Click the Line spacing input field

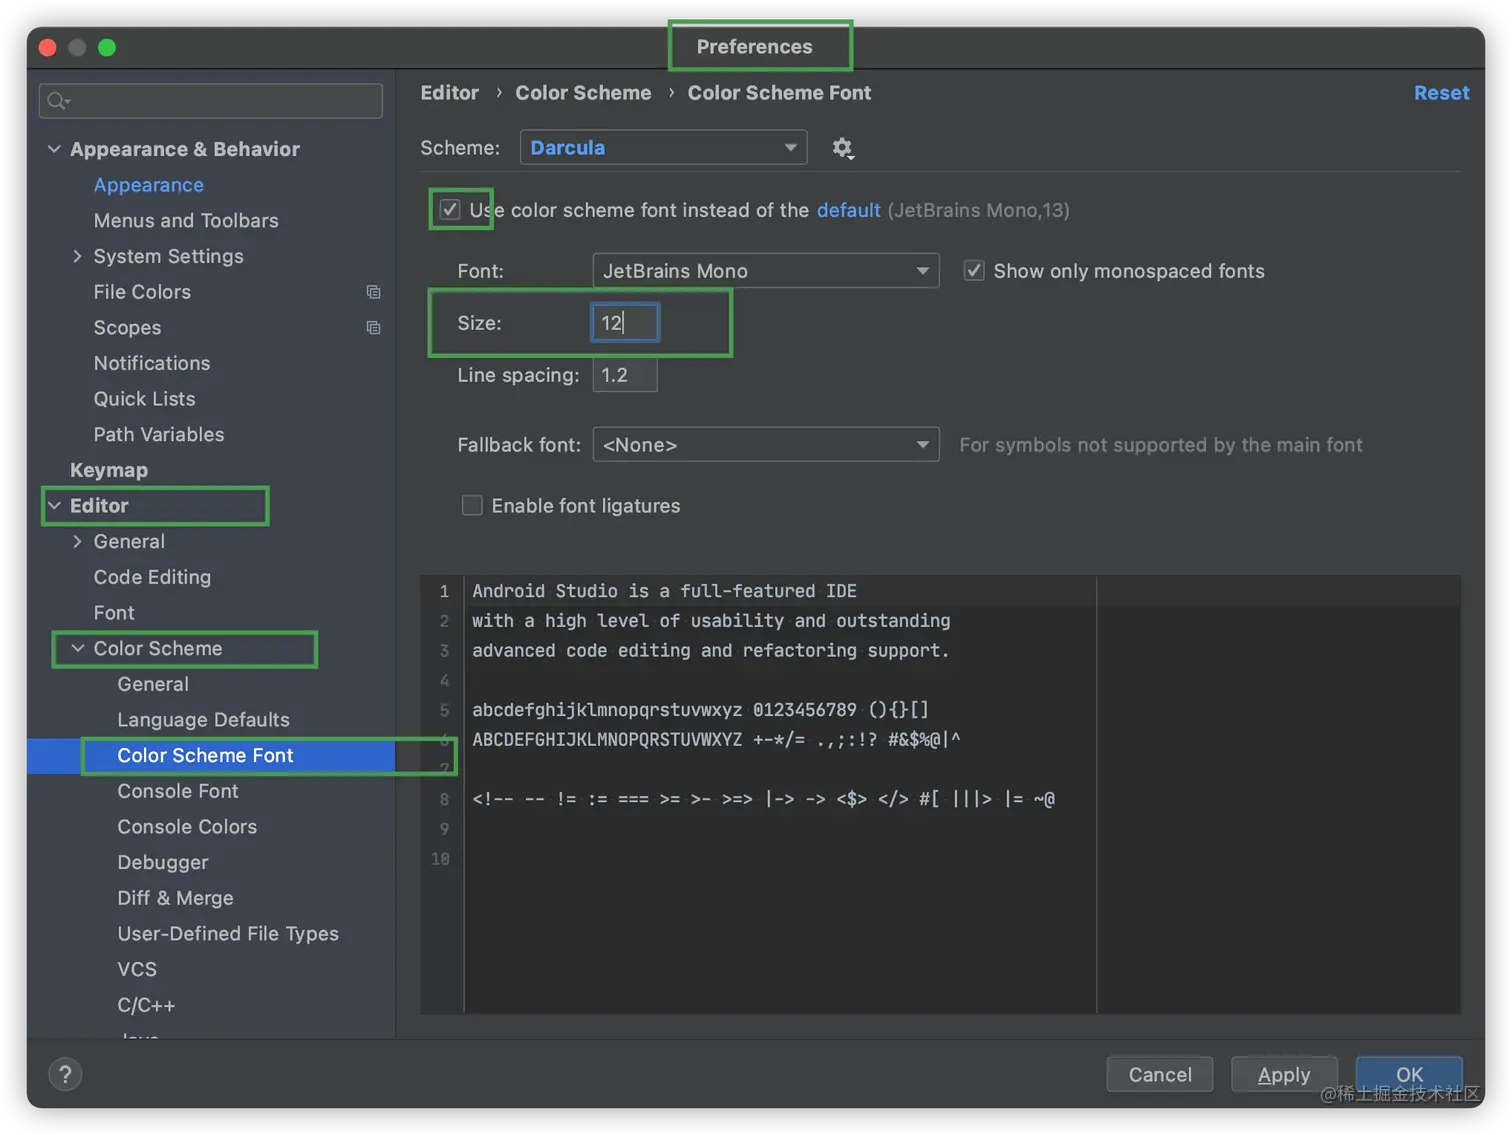click(x=625, y=375)
